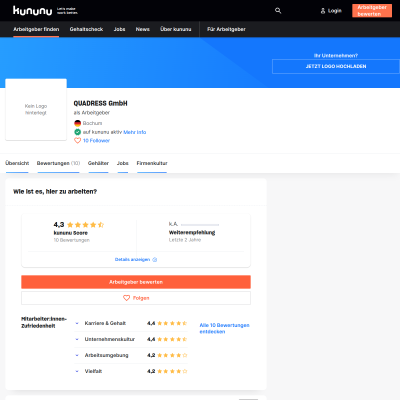Open Für Arbeitgeber menu item
Screen dimensions: 400x400
pyautogui.click(x=226, y=29)
